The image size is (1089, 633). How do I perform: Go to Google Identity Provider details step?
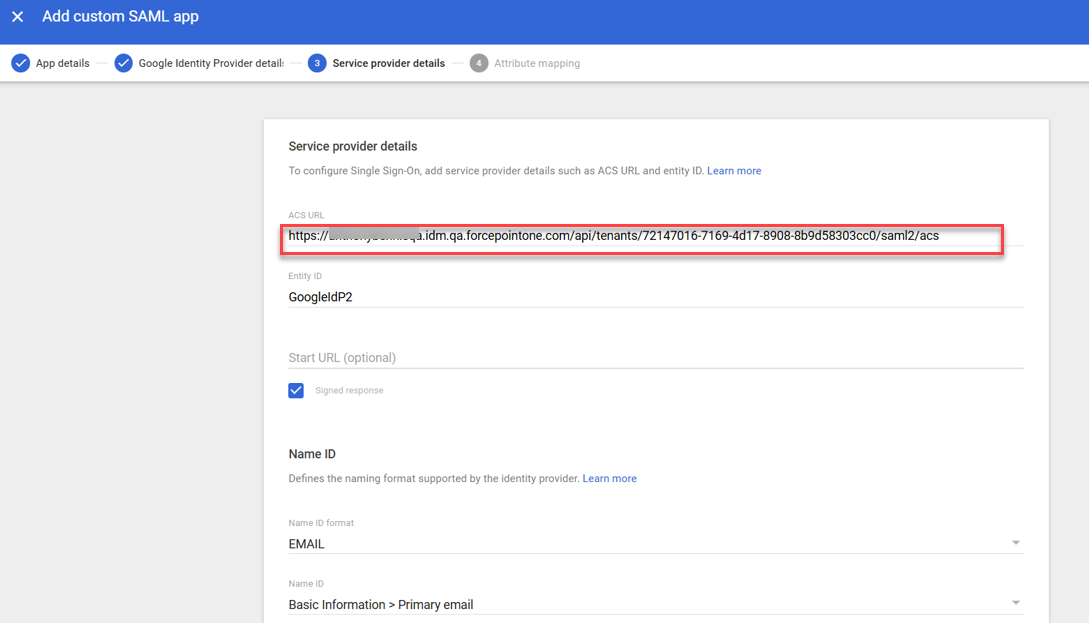[x=210, y=63]
